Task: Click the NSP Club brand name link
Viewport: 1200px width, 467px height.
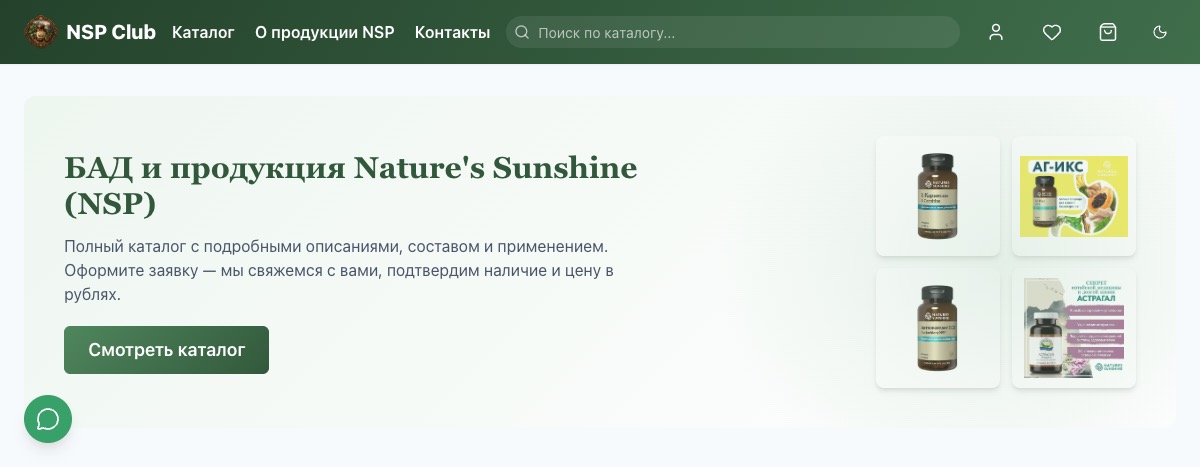Action: pos(111,32)
